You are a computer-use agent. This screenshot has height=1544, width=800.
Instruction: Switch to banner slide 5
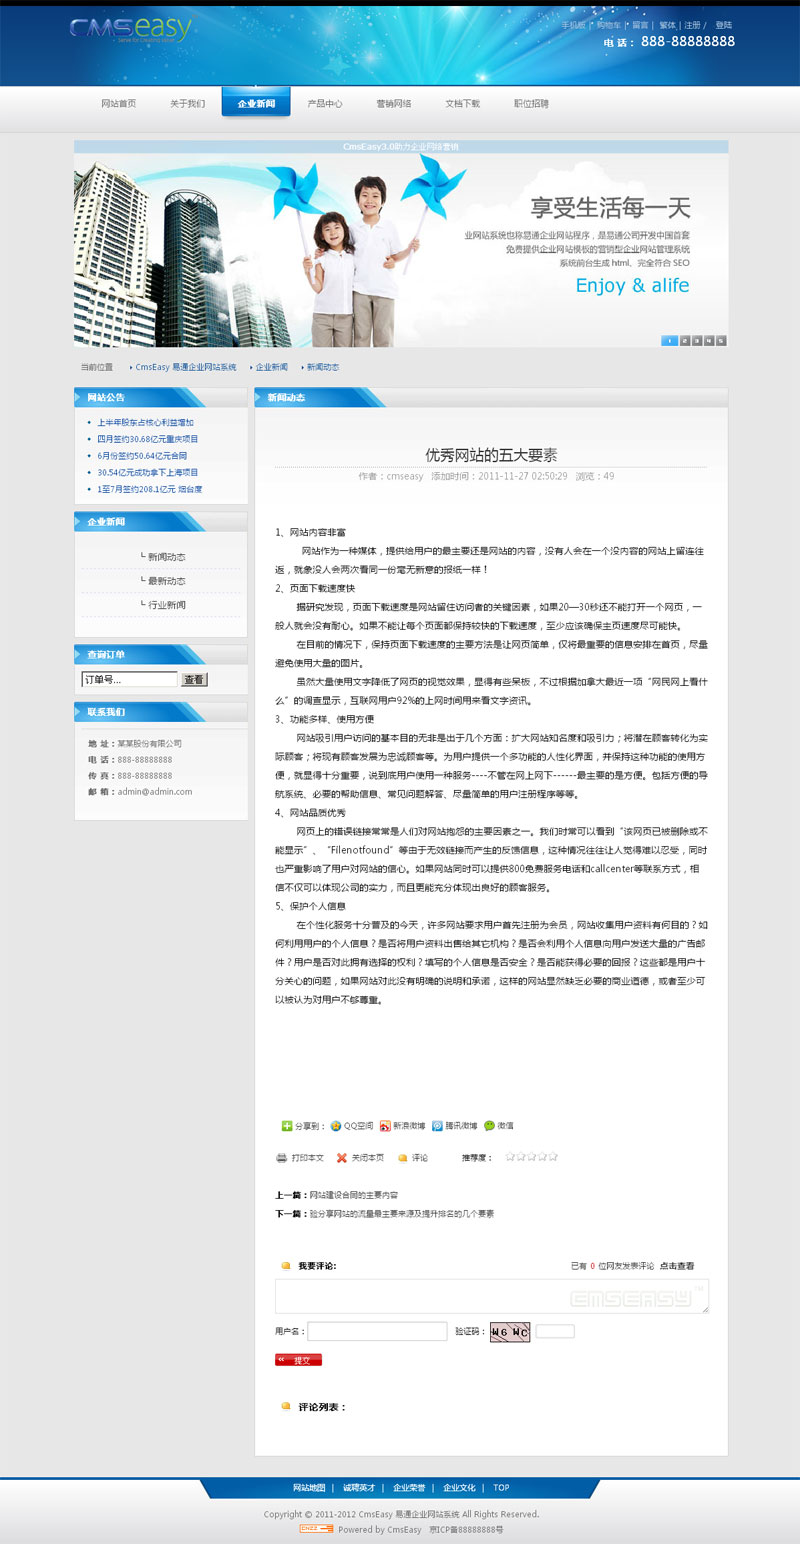click(x=721, y=340)
